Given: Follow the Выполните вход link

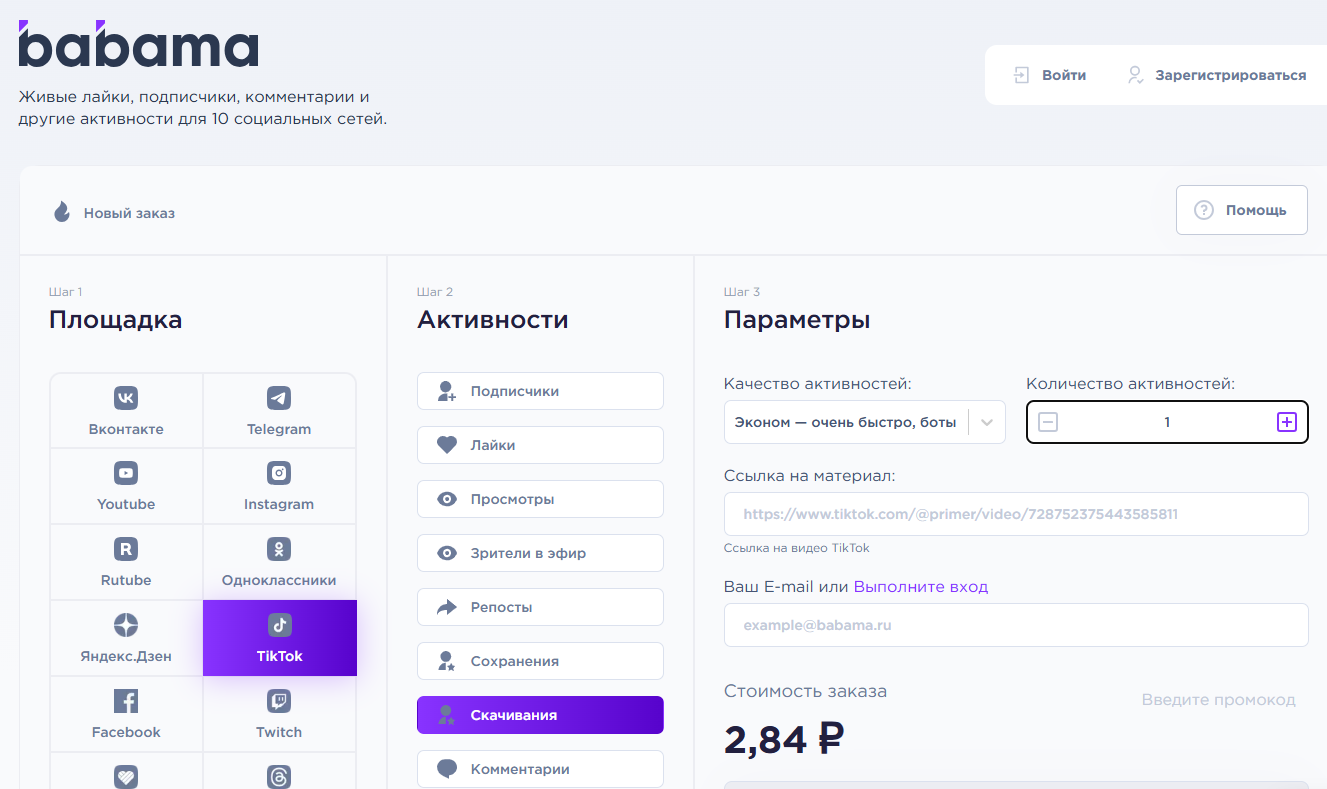Looking at the screenshot, I should click(x=920, y=587).
